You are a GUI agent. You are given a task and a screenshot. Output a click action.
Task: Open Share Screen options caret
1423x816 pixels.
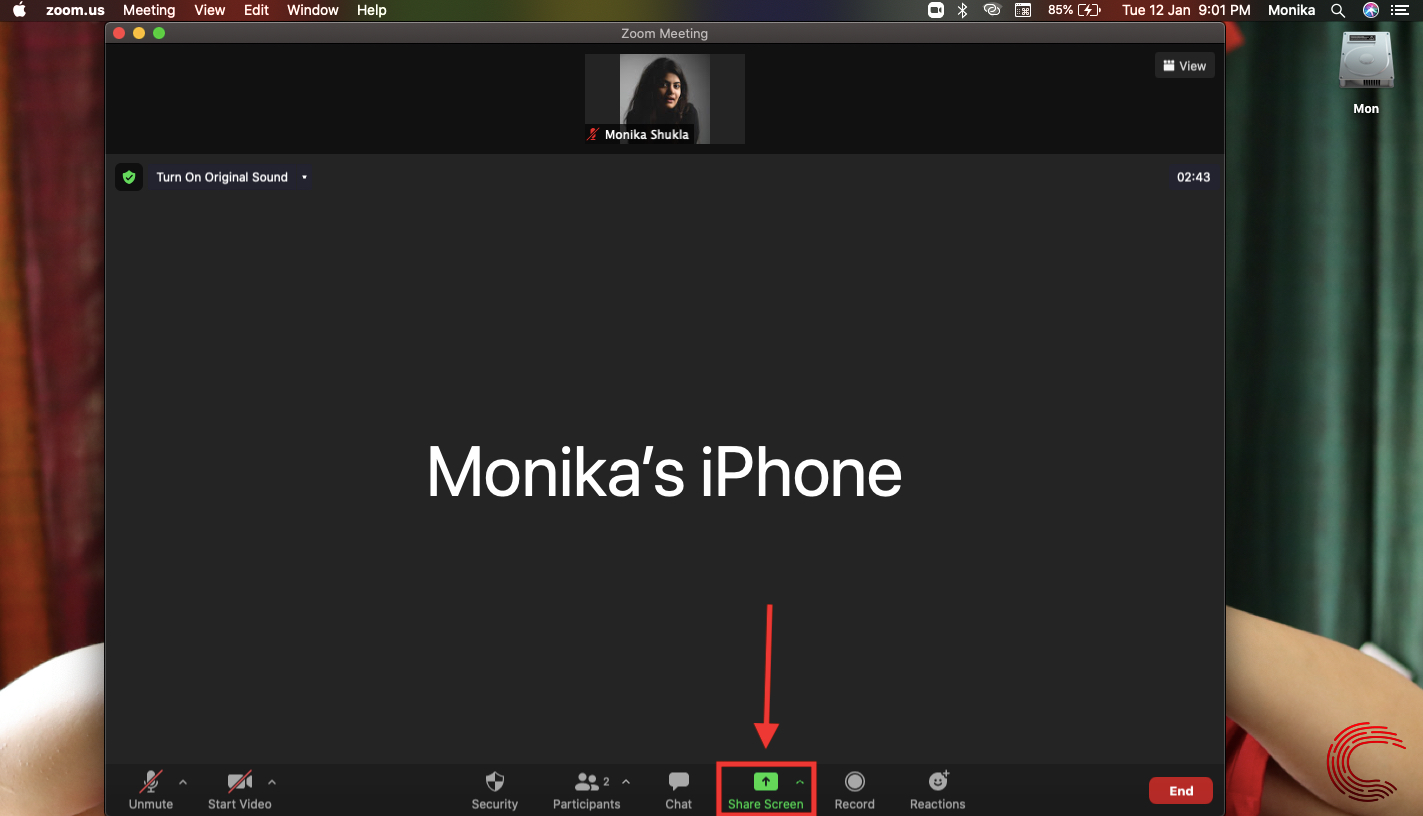coord(799,782)
